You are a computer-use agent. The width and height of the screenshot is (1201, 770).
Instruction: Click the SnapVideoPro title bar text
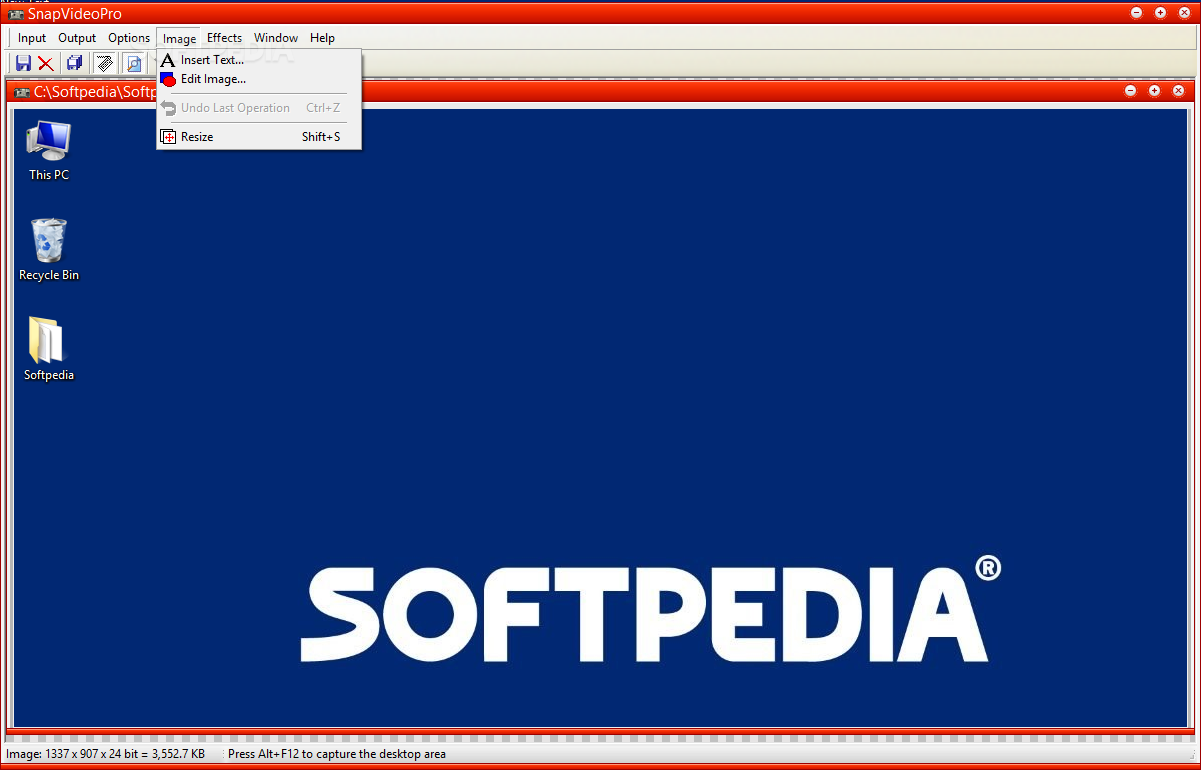(x=75, y=14)
